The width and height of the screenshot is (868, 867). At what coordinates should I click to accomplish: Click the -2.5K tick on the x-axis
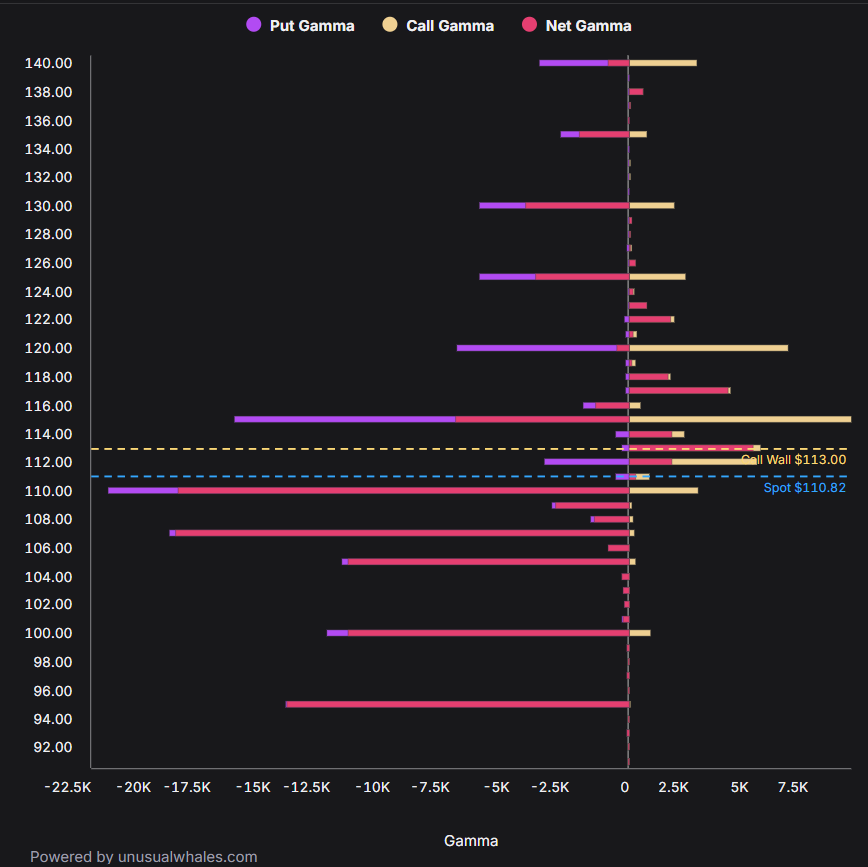click(550, 787)
